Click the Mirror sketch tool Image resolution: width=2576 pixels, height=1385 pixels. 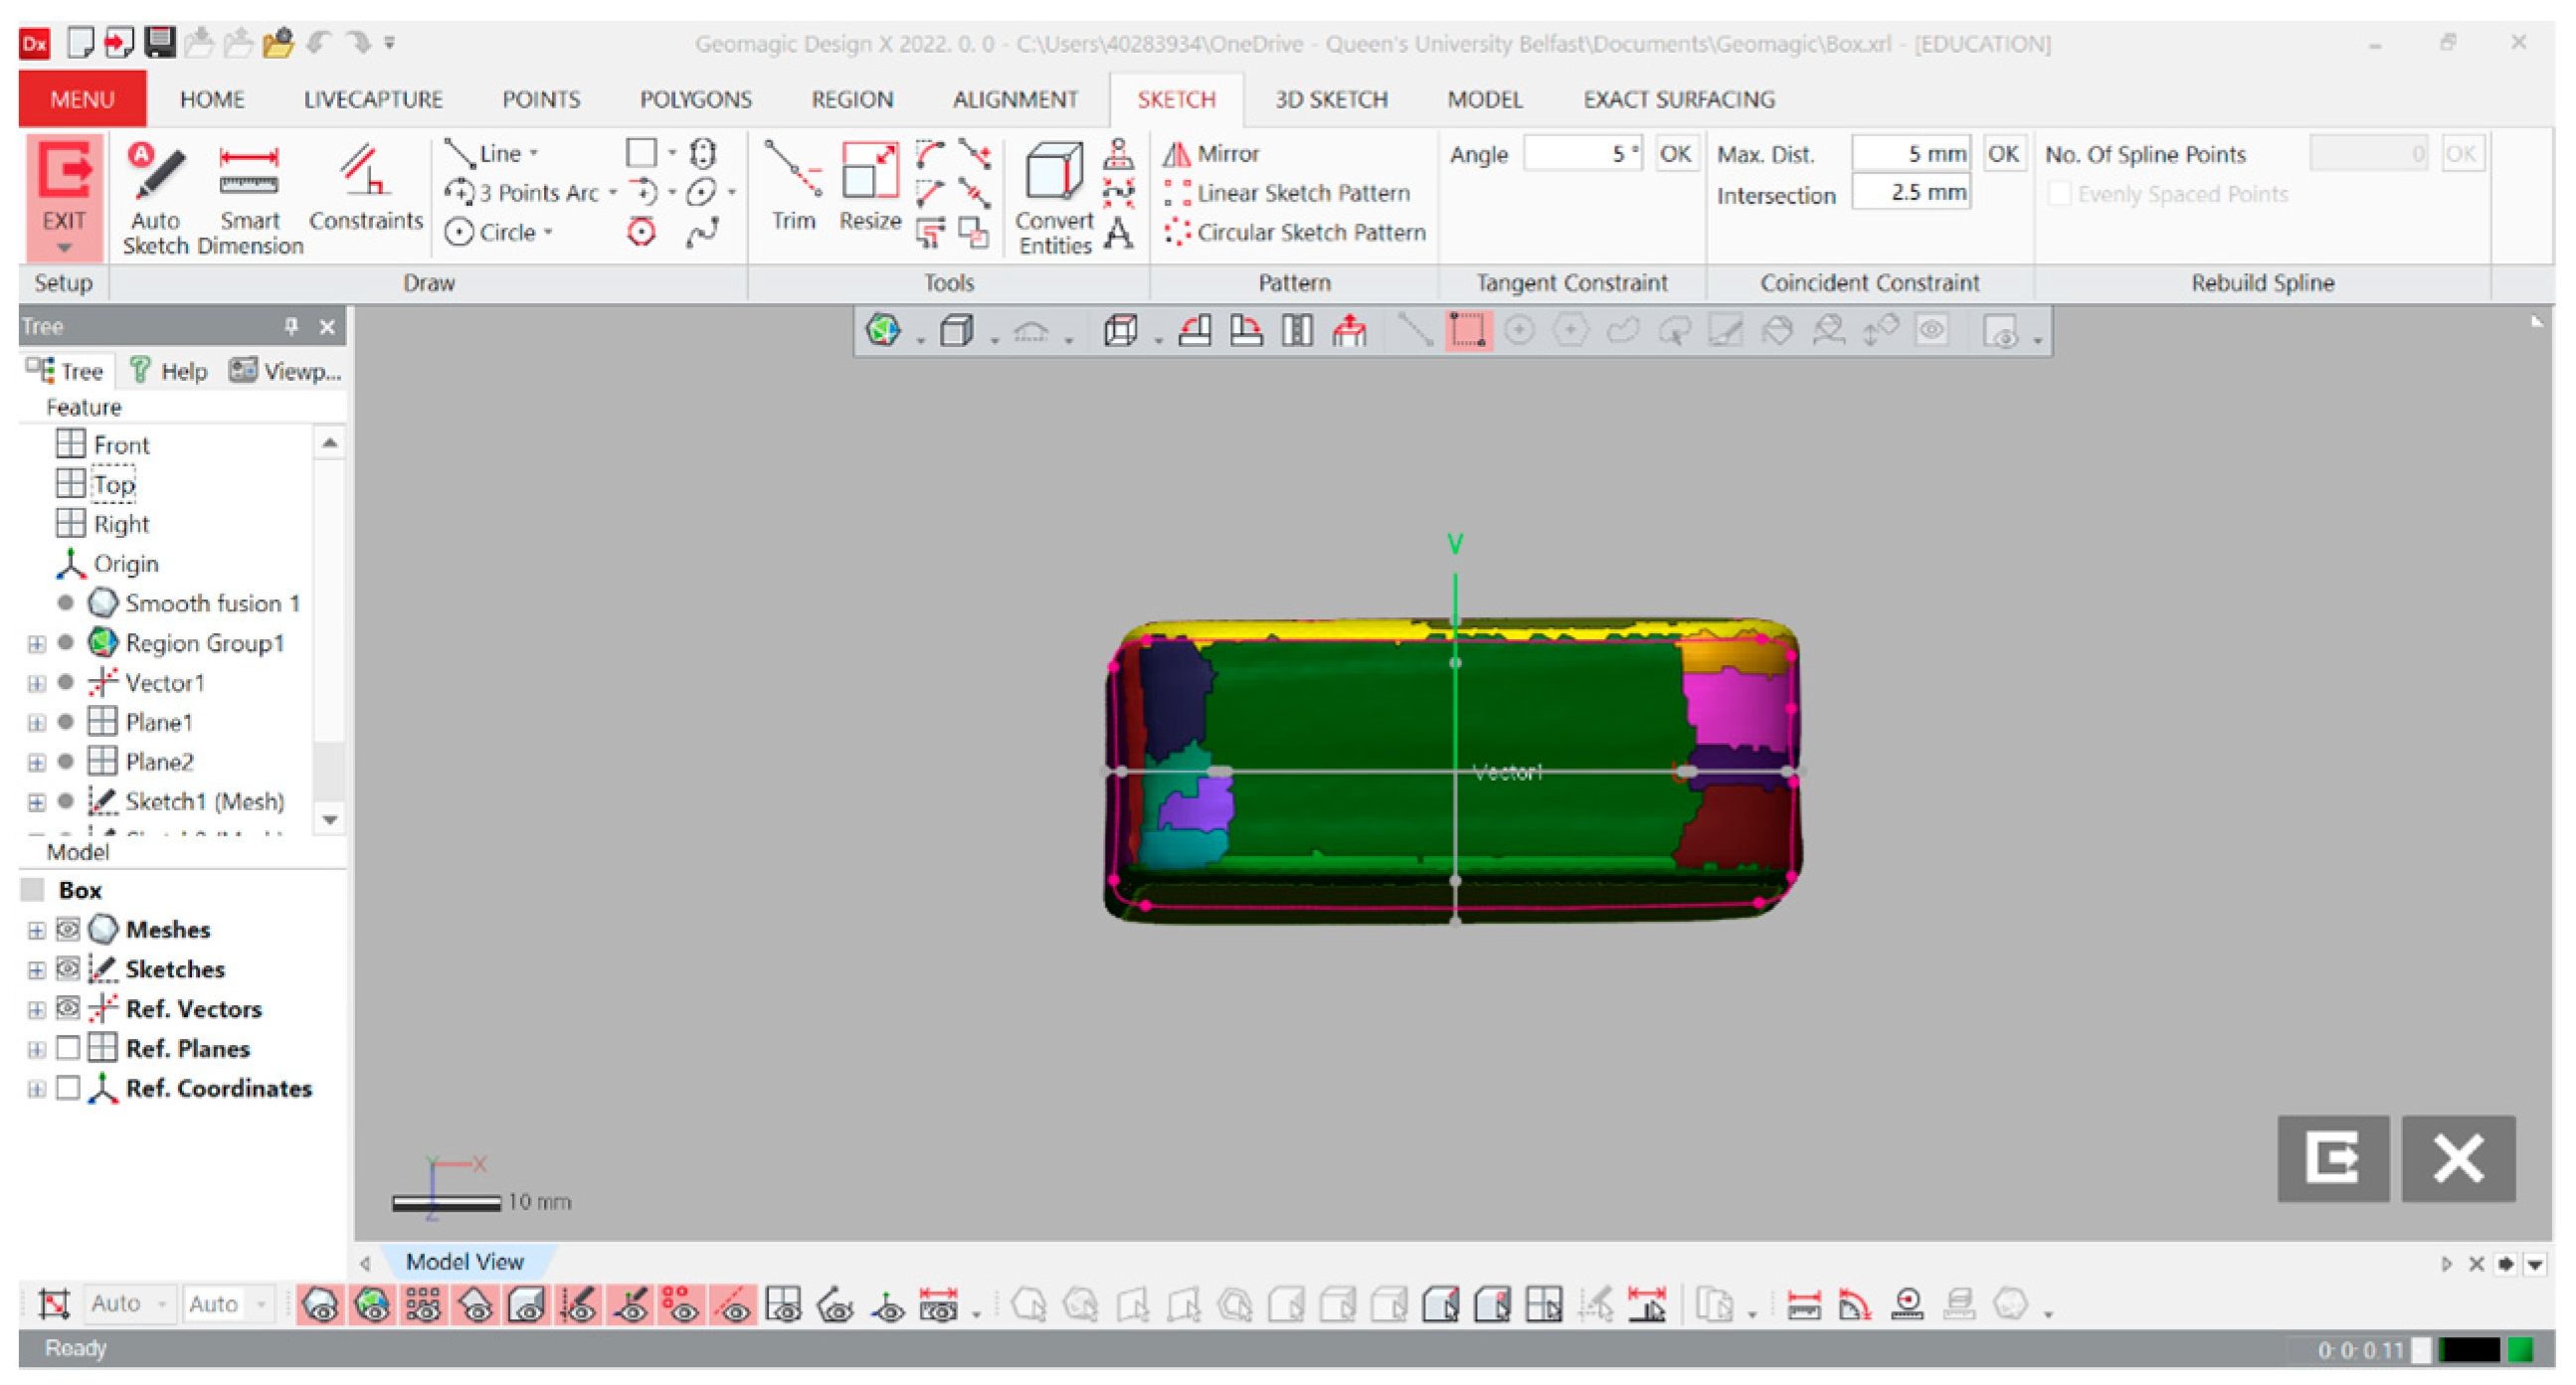[1212, 154]
